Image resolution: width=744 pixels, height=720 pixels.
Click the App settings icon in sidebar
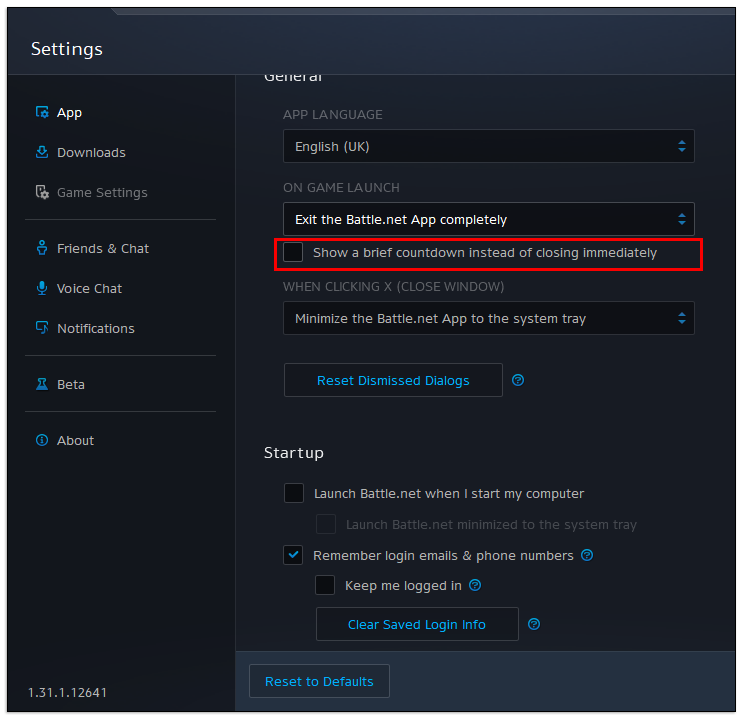(42, 112)
